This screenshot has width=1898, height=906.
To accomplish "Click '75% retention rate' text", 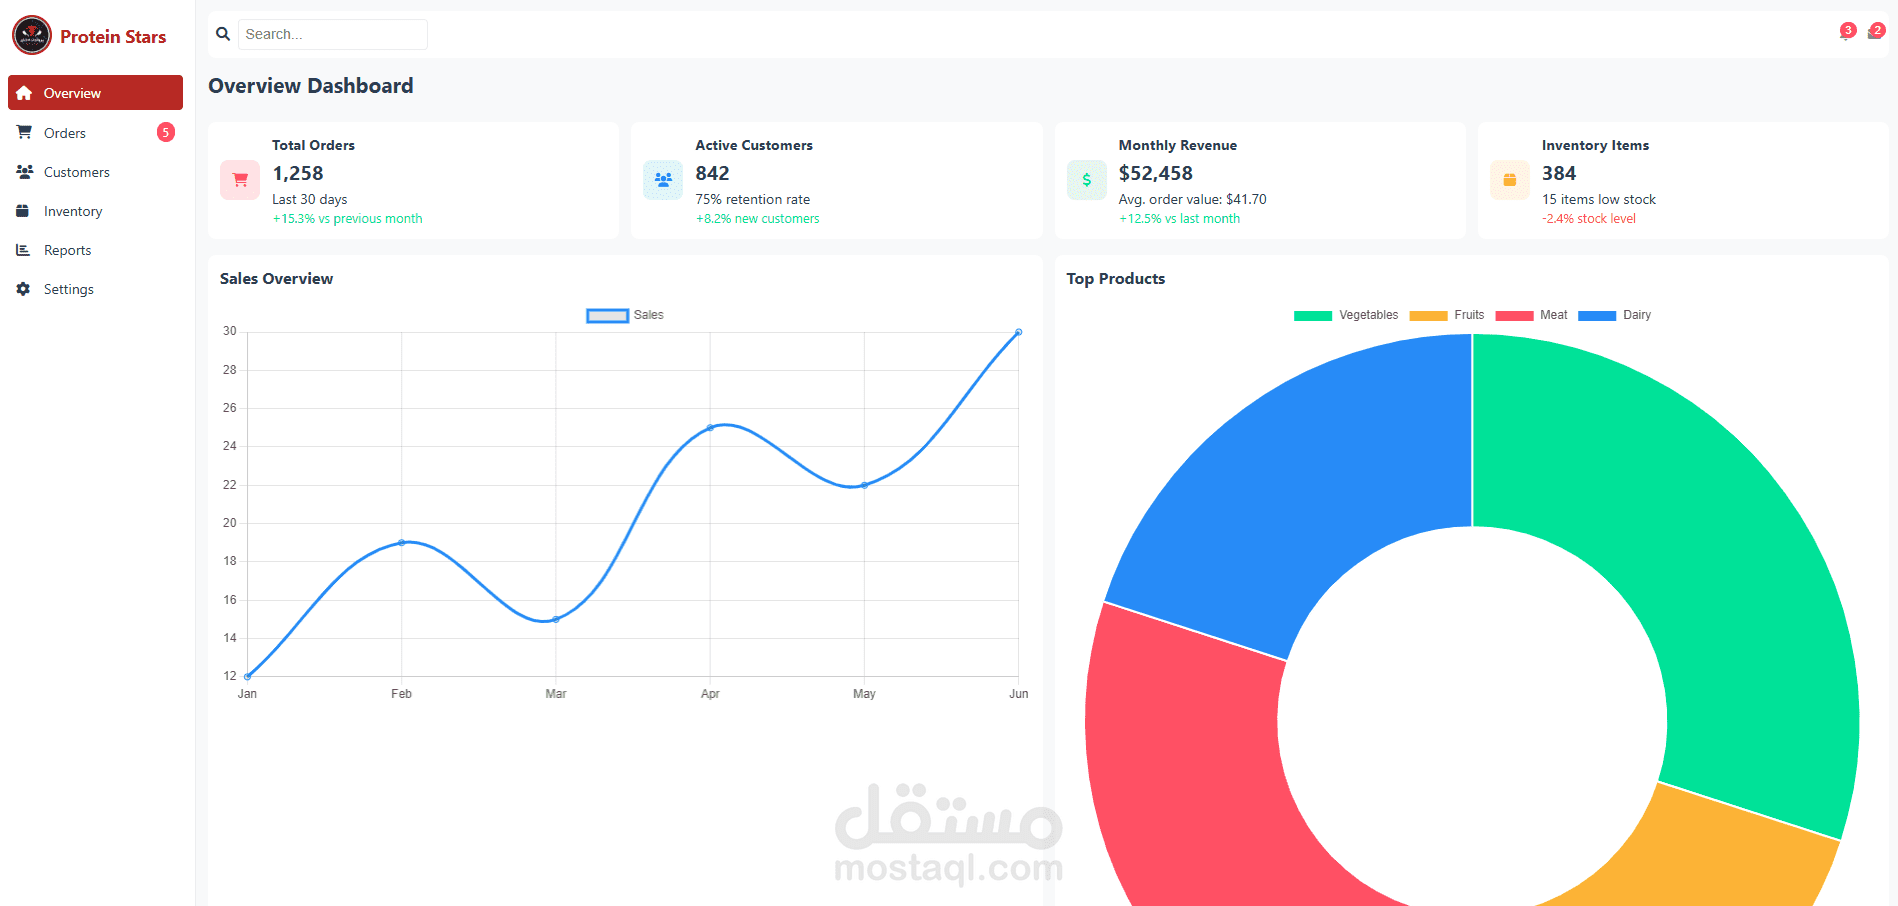I will 753,199.
